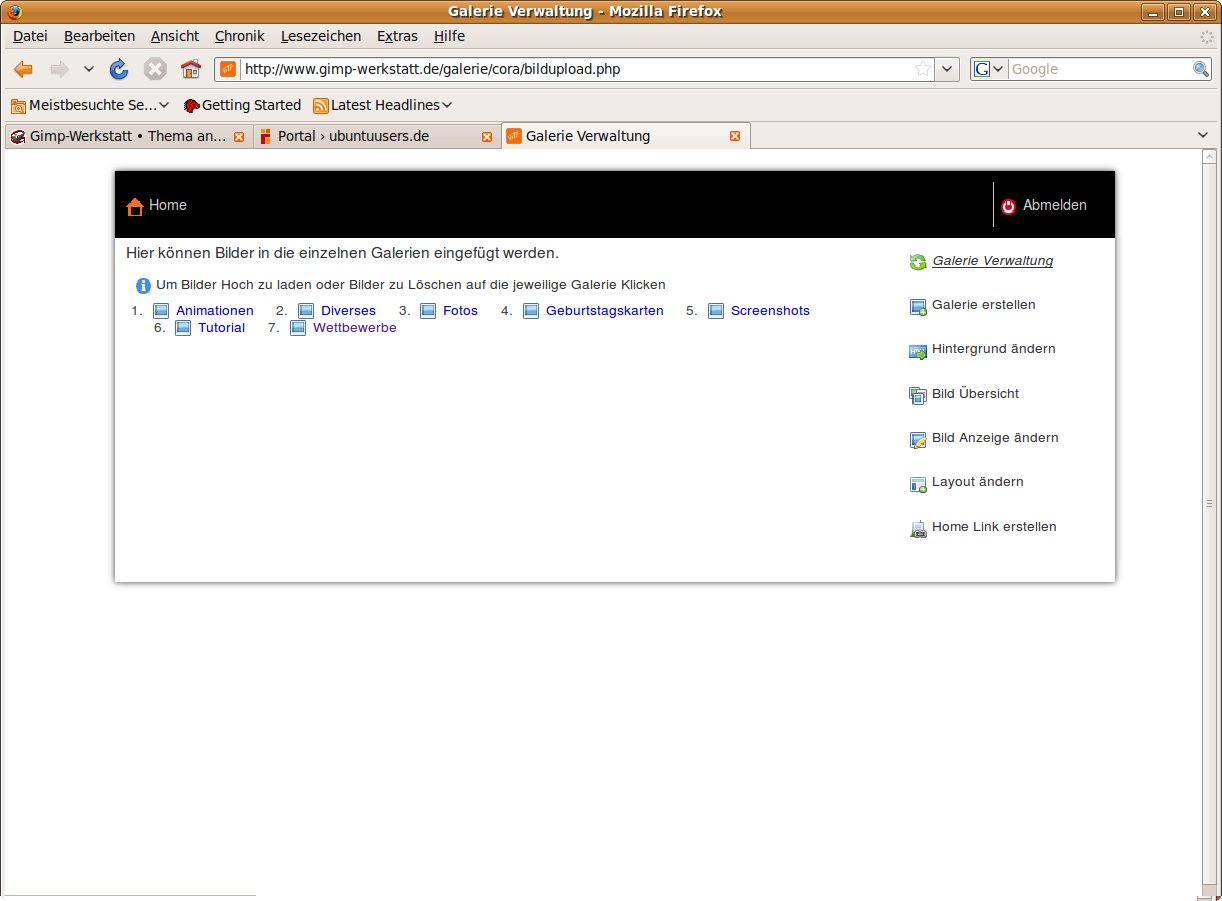1222x901 pixels.
Task: Close the Gimp-Werkstatt tab
Action: tap(239, 137)
